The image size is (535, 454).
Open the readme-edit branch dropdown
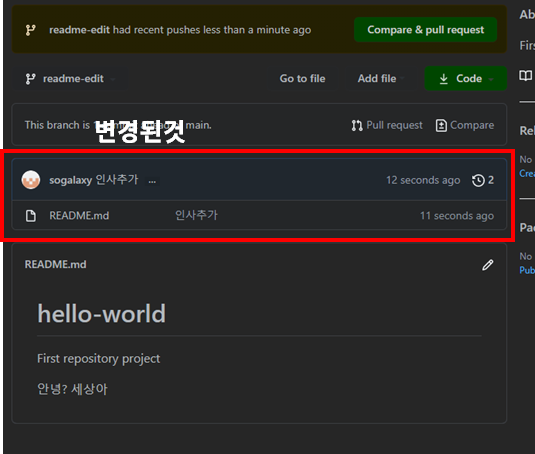pos(70,79)
